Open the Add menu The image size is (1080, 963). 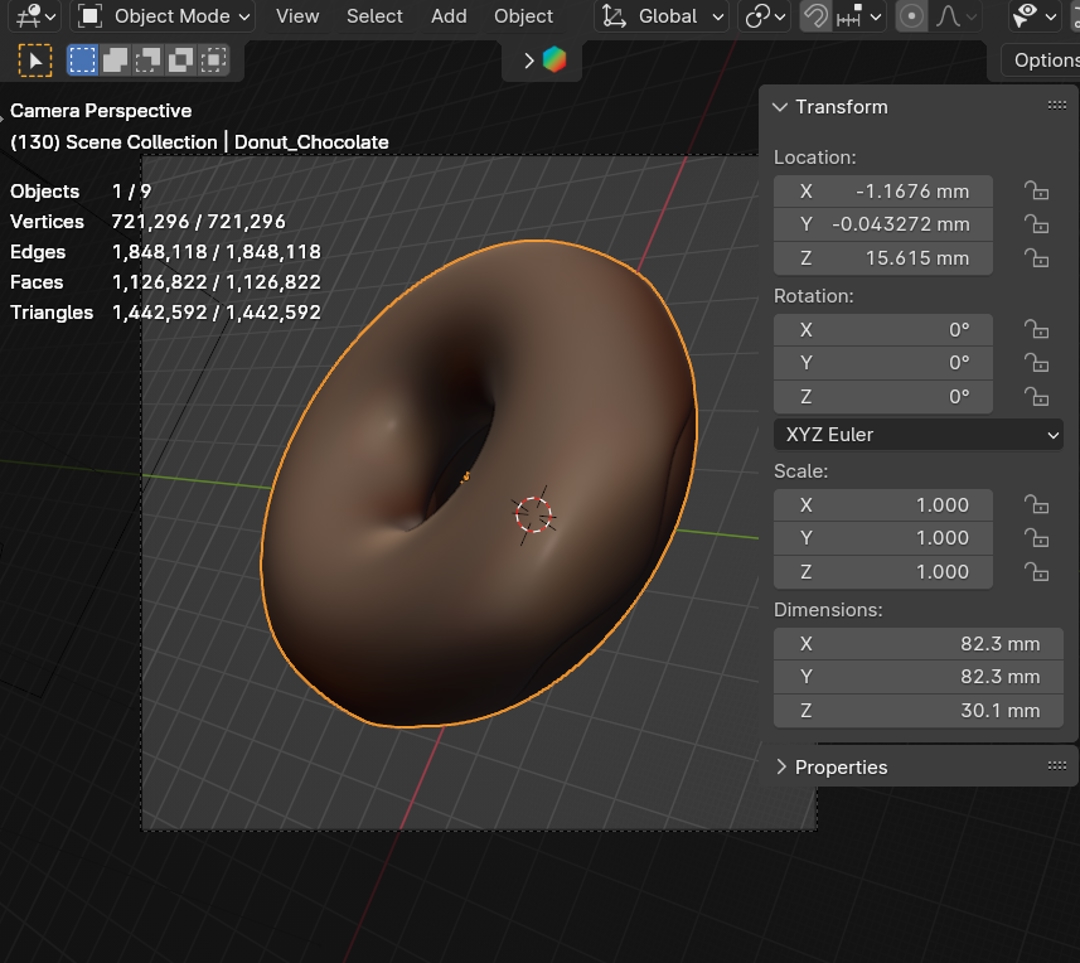coord(448,16)
